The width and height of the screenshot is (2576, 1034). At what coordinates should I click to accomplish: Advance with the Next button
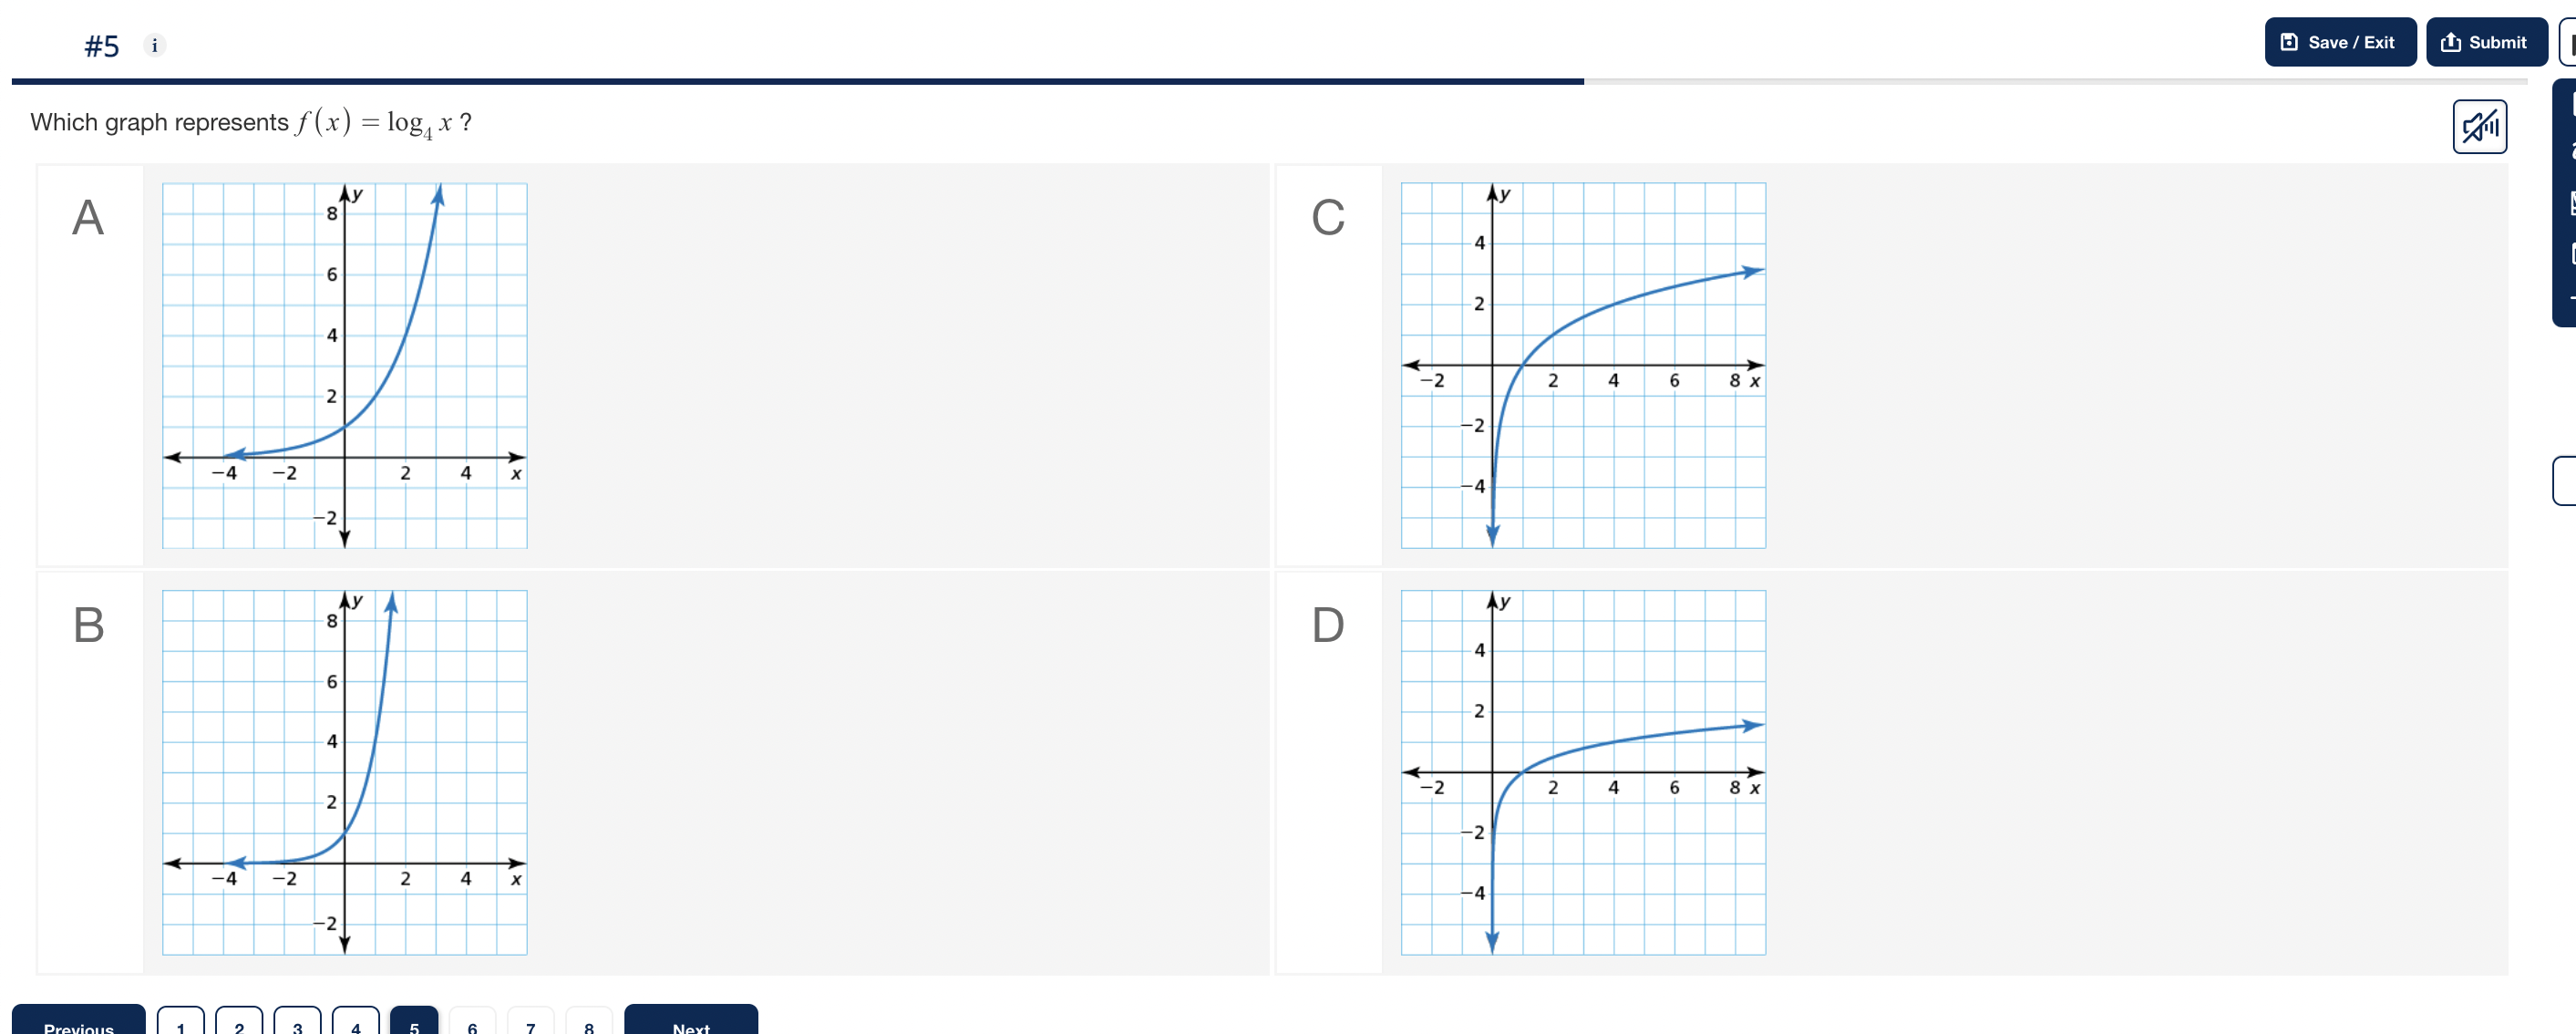(x=690, y=1025)
